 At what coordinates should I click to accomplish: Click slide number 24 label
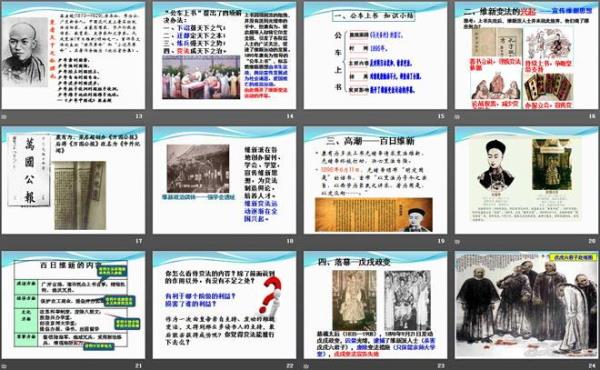click(x=592, y=366)
